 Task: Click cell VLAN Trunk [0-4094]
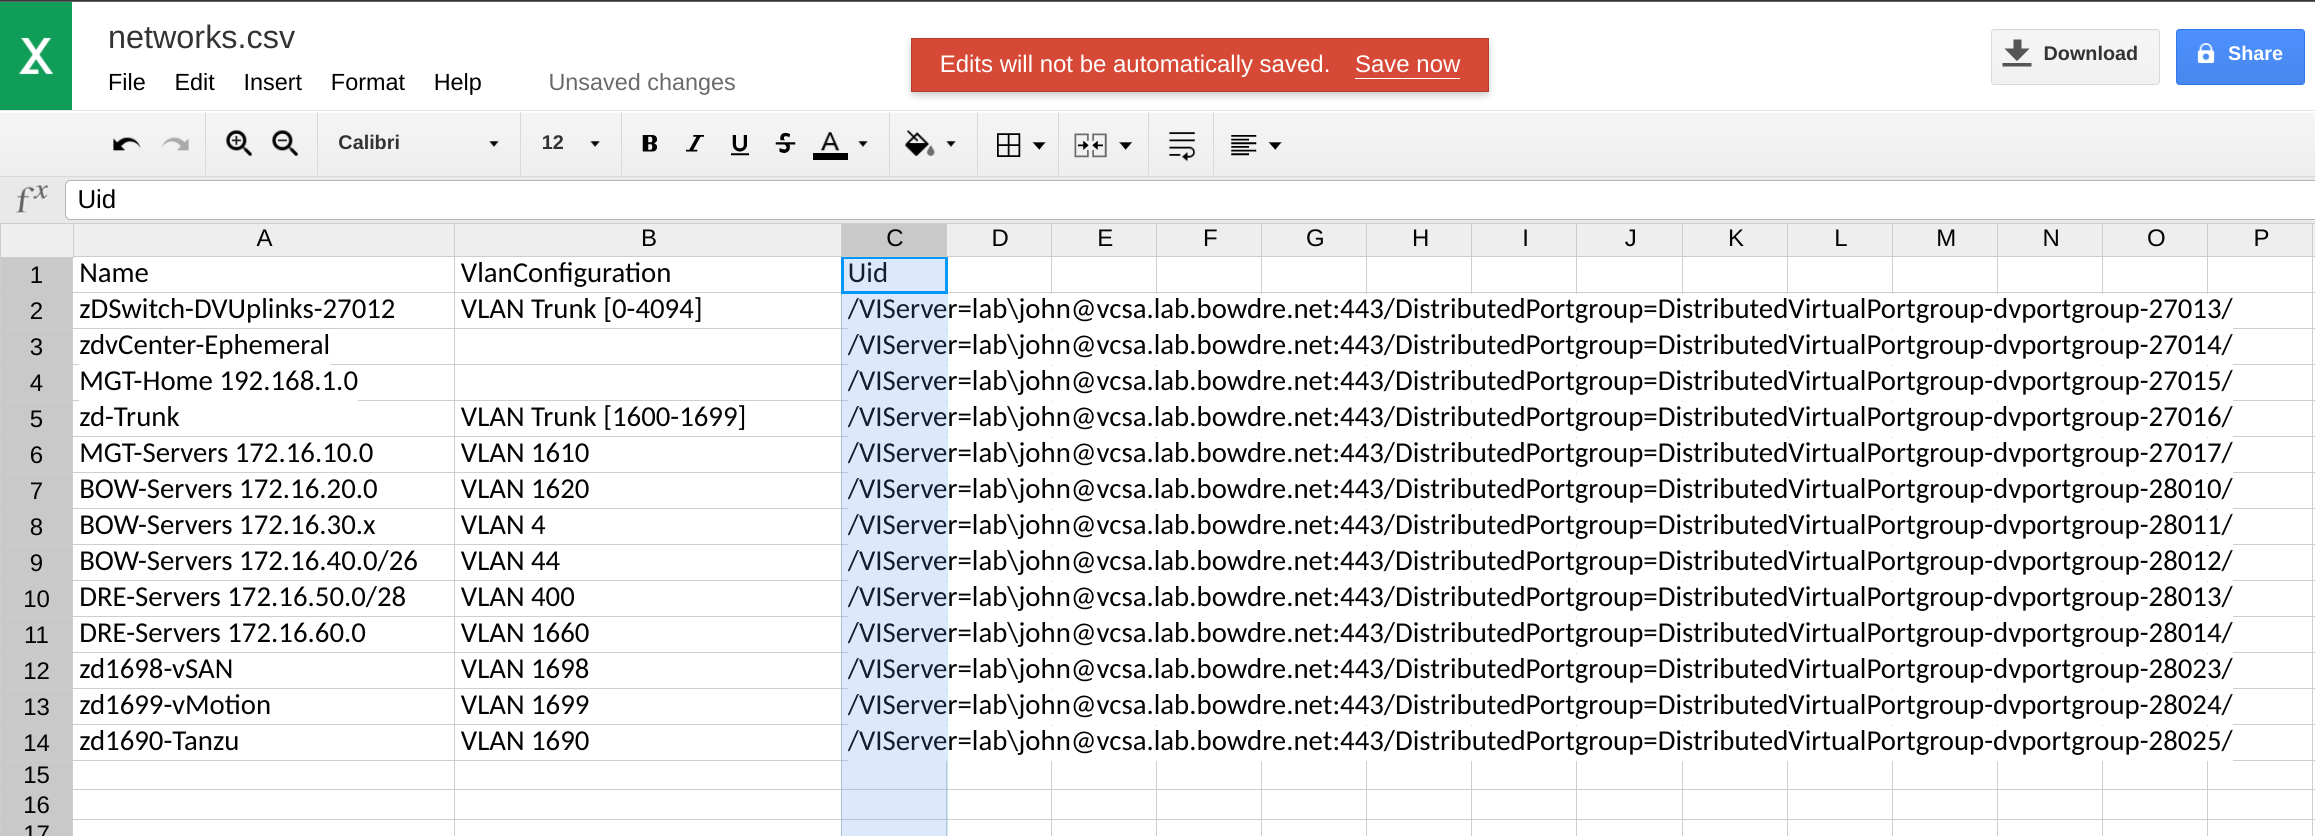(x=648, y=310)
